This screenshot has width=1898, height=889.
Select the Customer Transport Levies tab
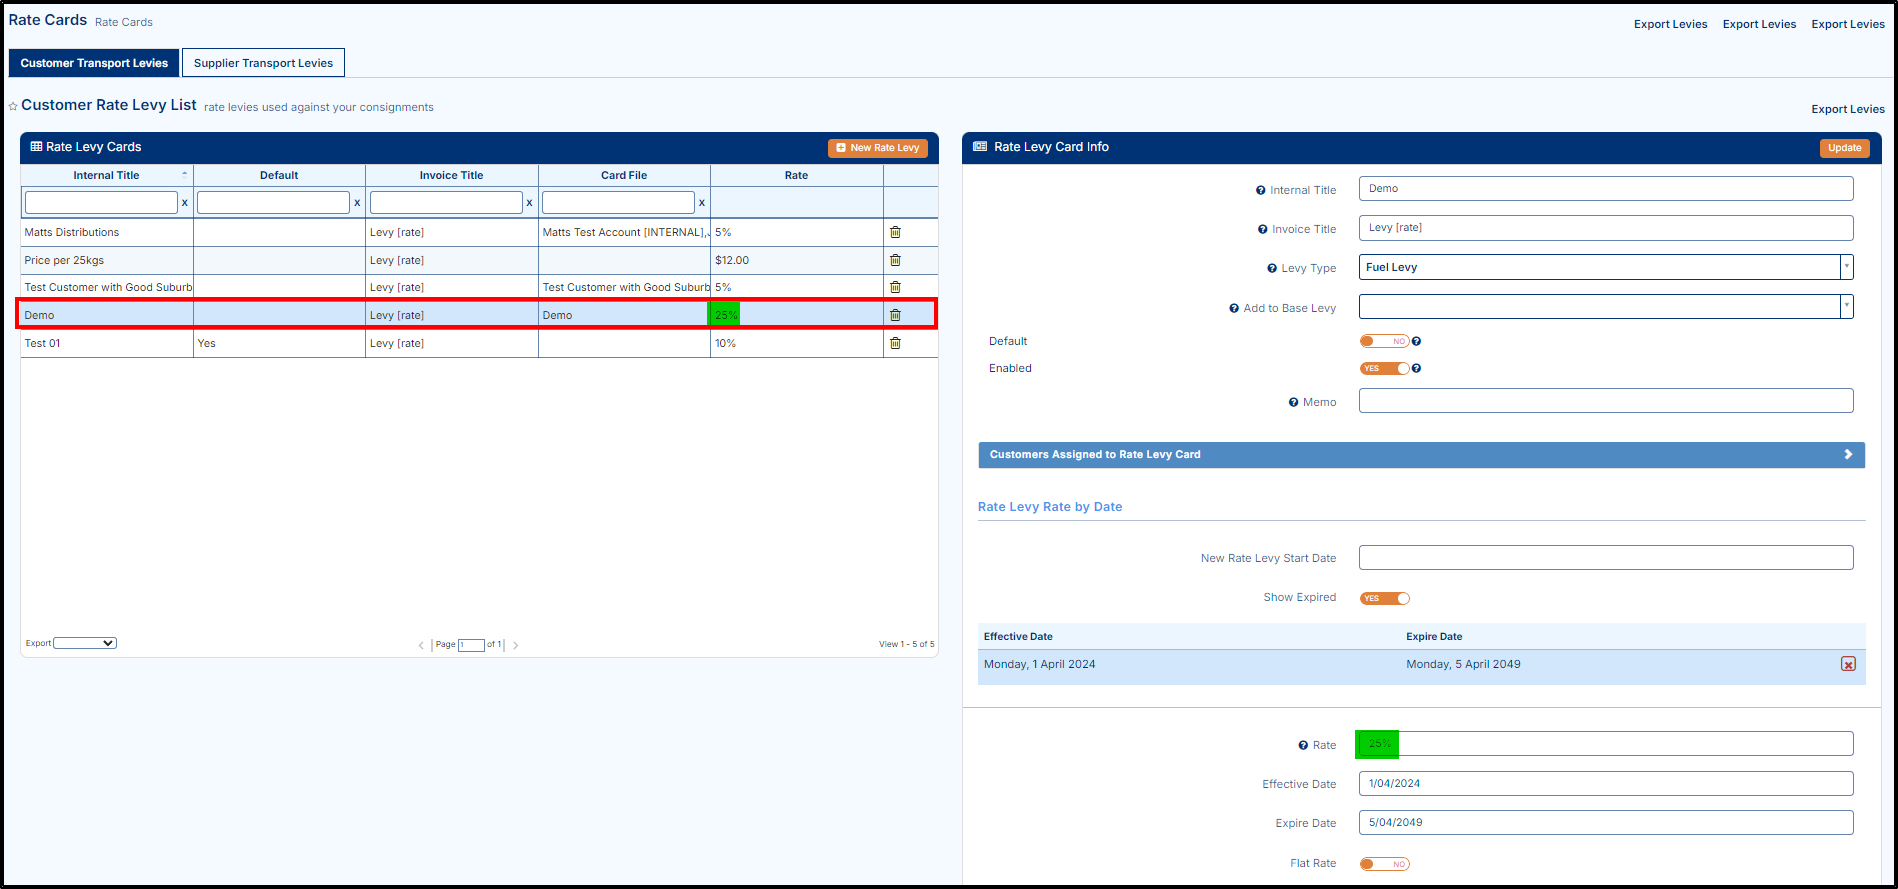[94, 63]
